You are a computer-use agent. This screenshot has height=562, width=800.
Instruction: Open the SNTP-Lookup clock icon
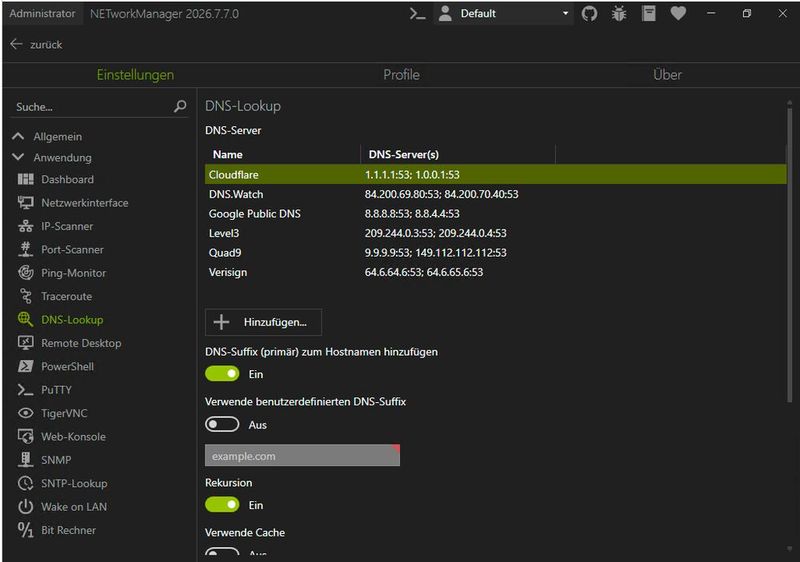pos(26,483)
